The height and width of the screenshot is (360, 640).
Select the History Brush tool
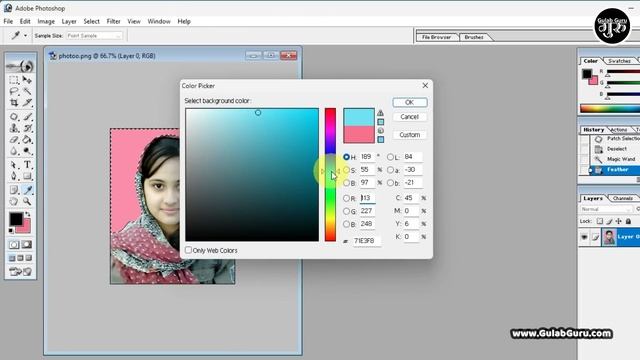[27, 128]
